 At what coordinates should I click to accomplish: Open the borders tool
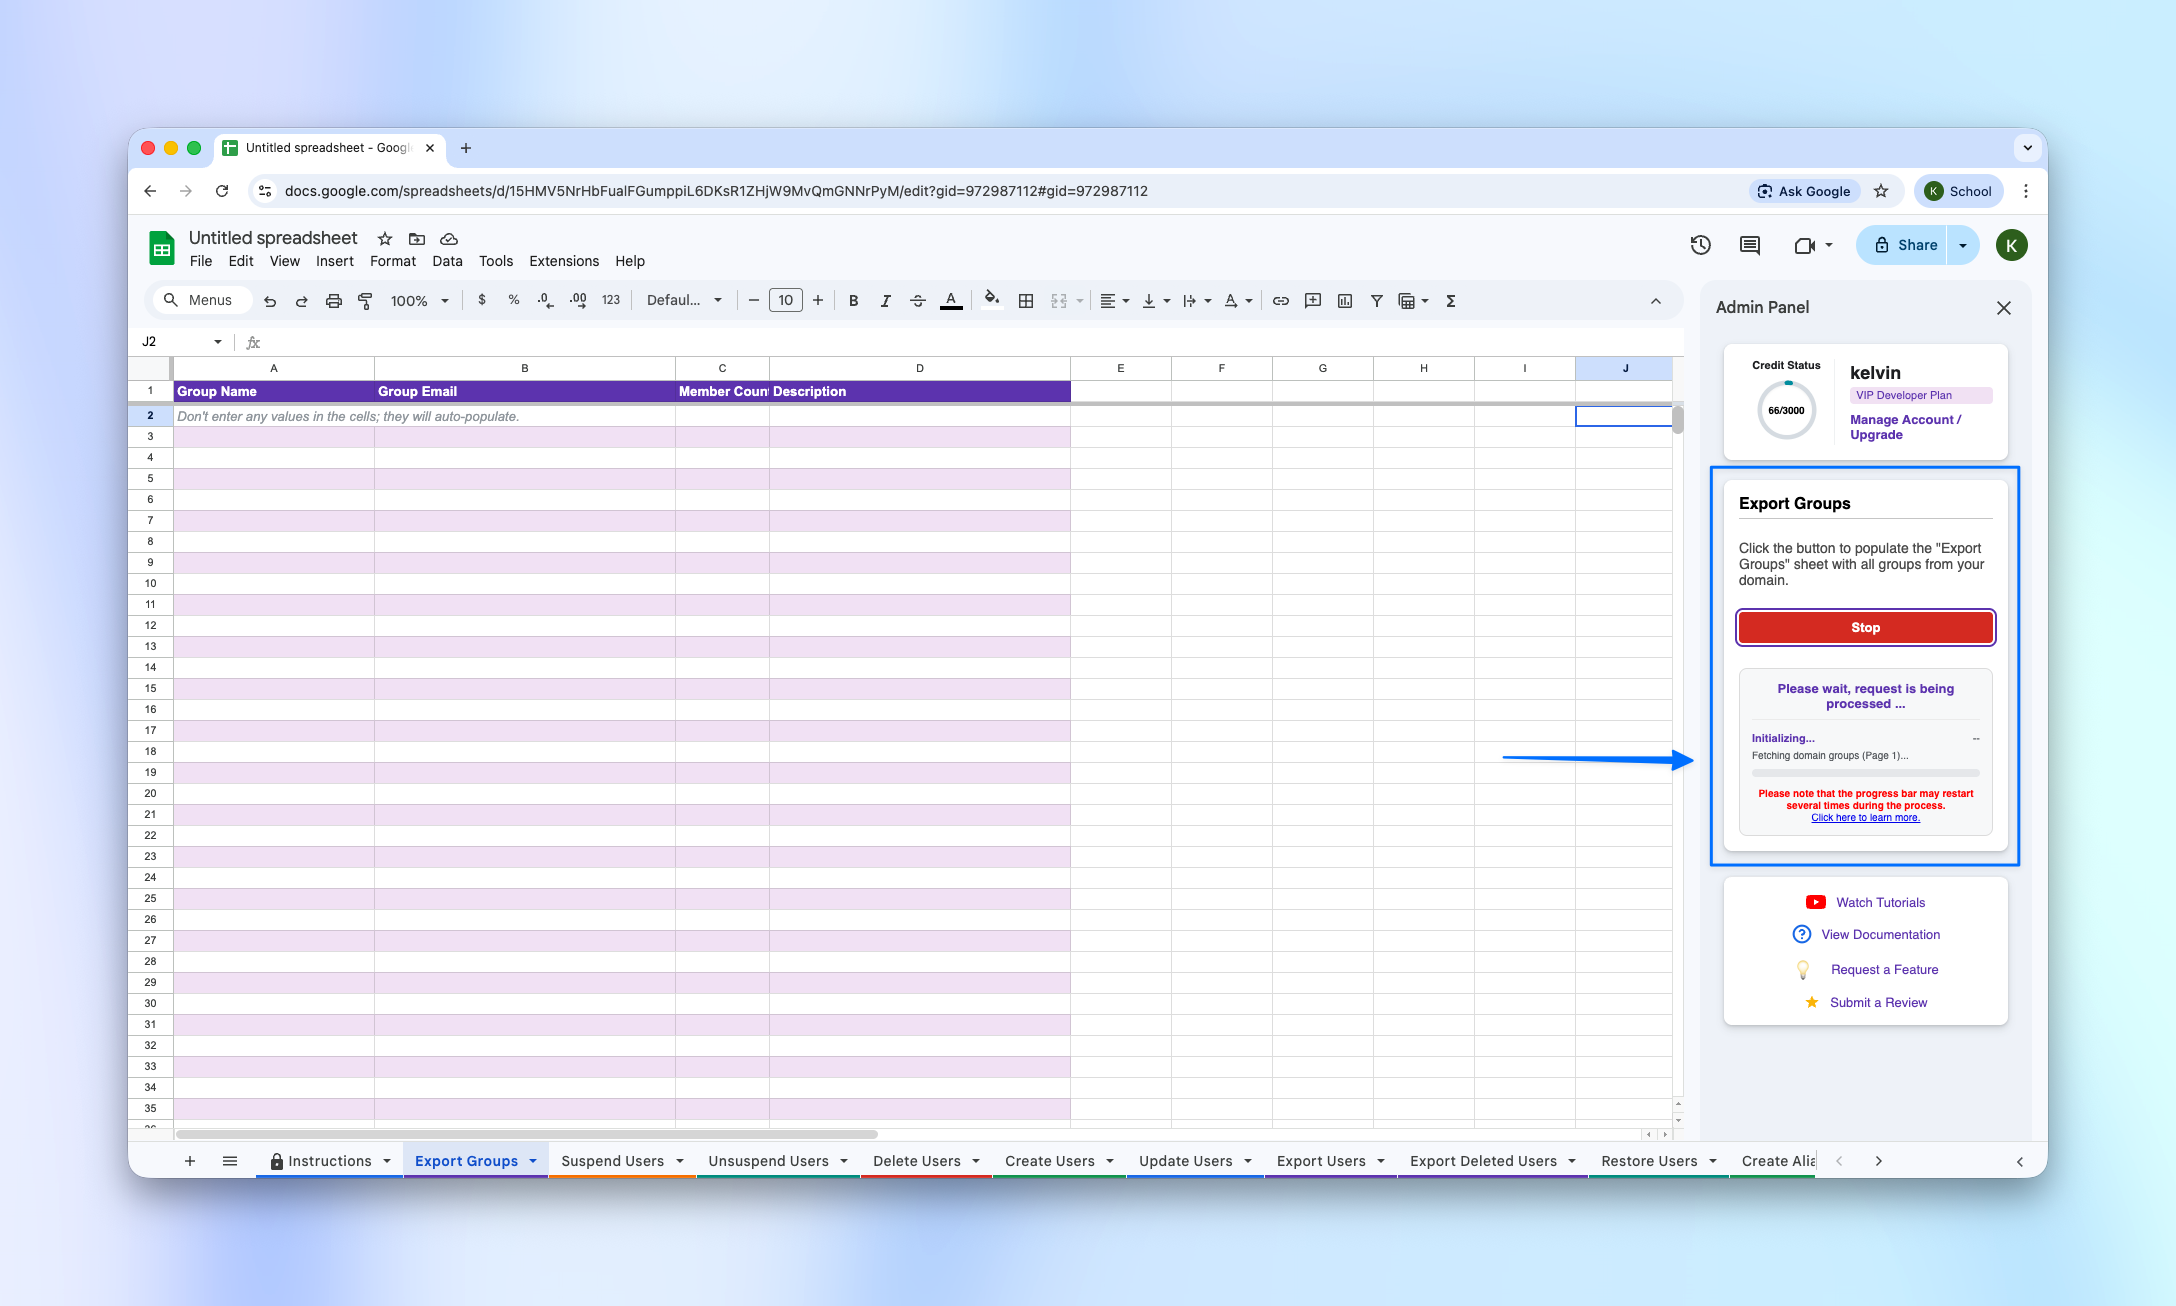coord(1025,300)
